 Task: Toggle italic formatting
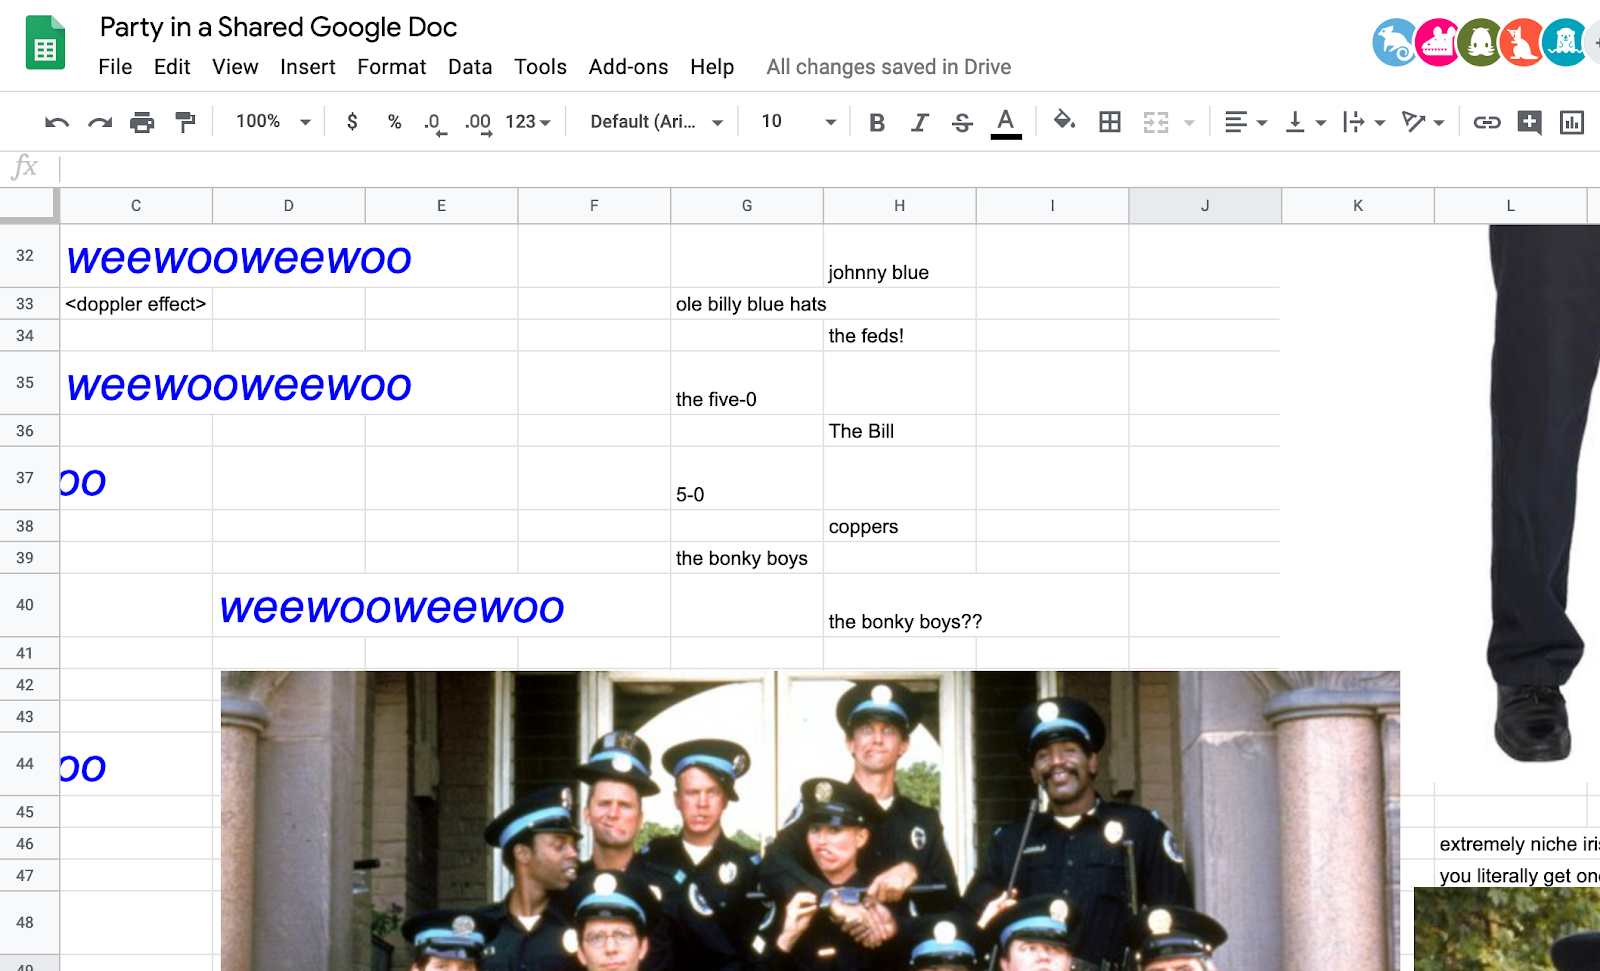920,122
